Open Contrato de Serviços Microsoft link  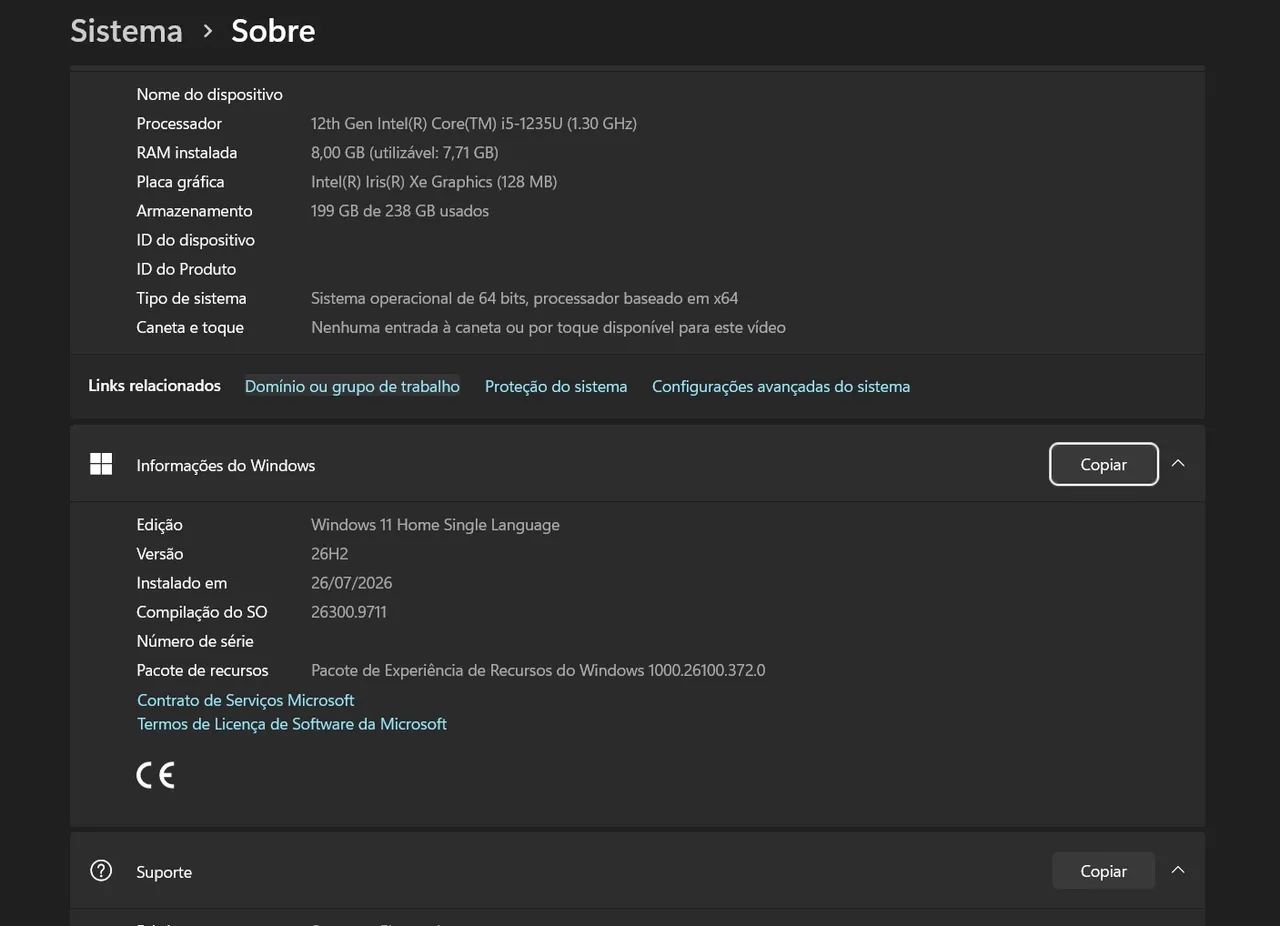pyautogui.click(x=246, y=700)
